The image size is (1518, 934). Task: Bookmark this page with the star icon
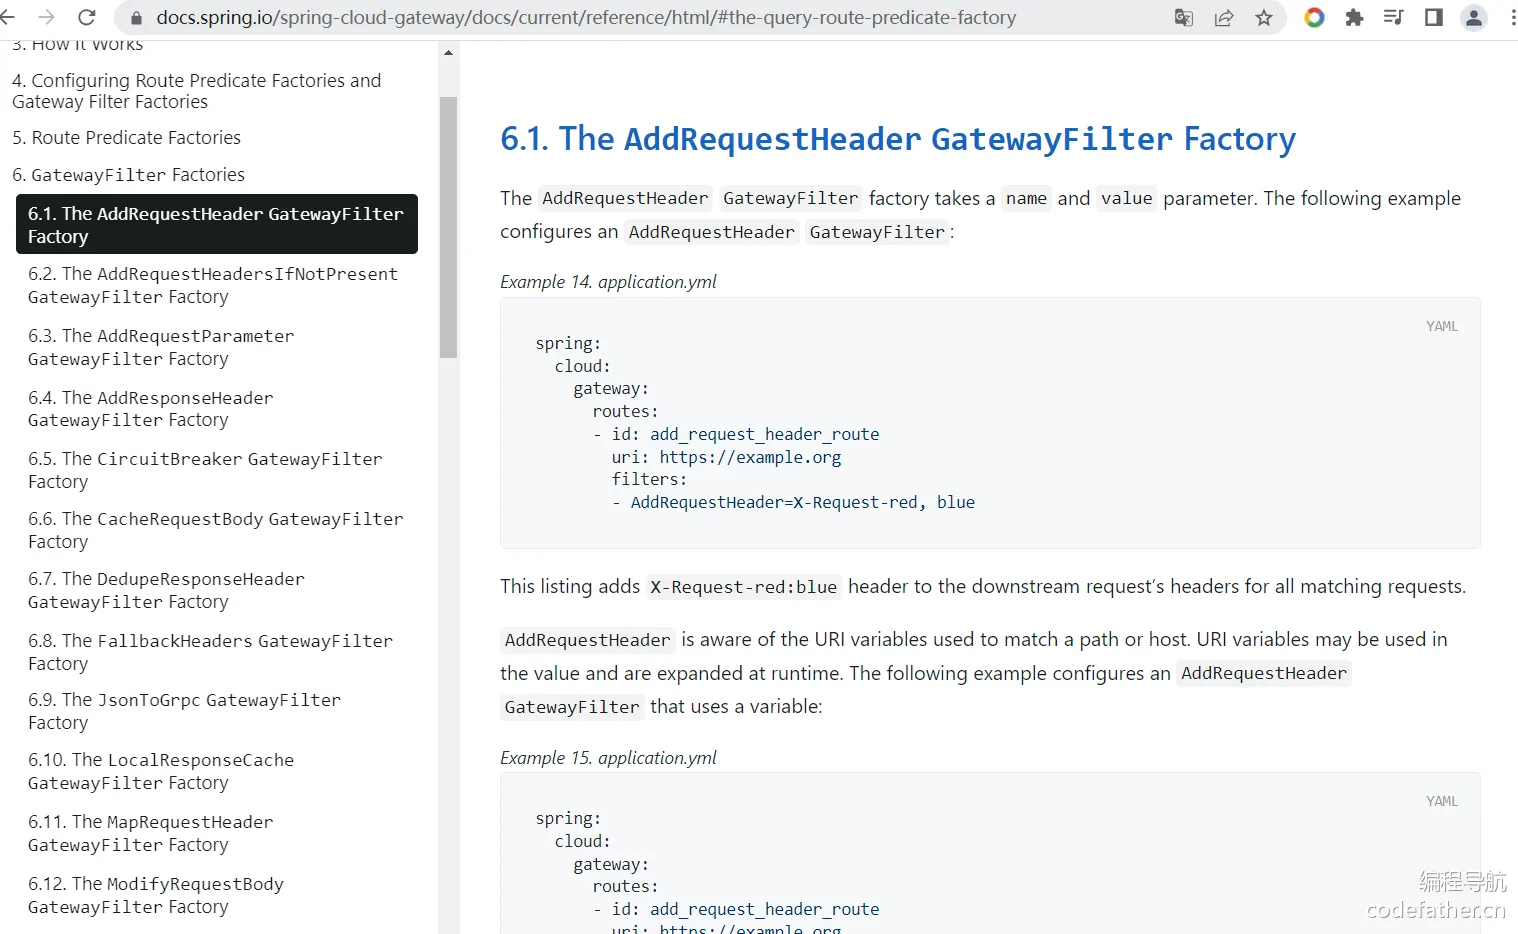pos(1264,18)
